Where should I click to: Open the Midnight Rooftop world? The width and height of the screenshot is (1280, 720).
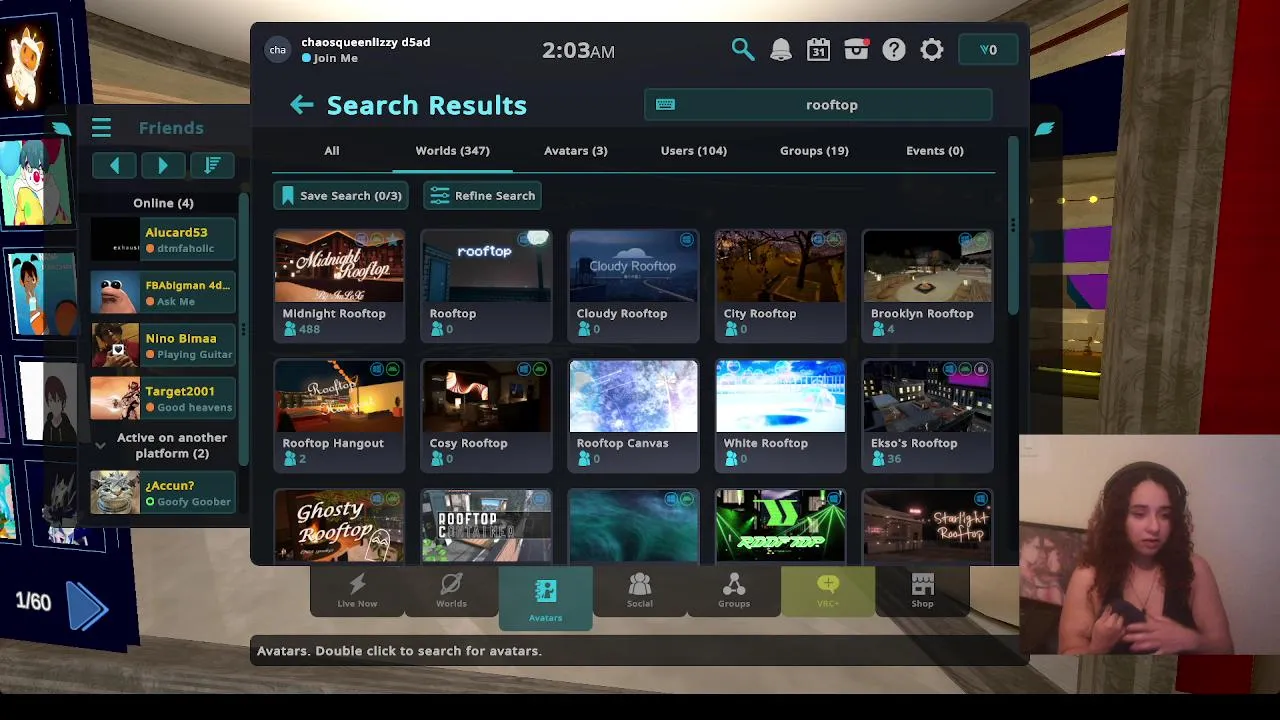(x=339, y=286)
